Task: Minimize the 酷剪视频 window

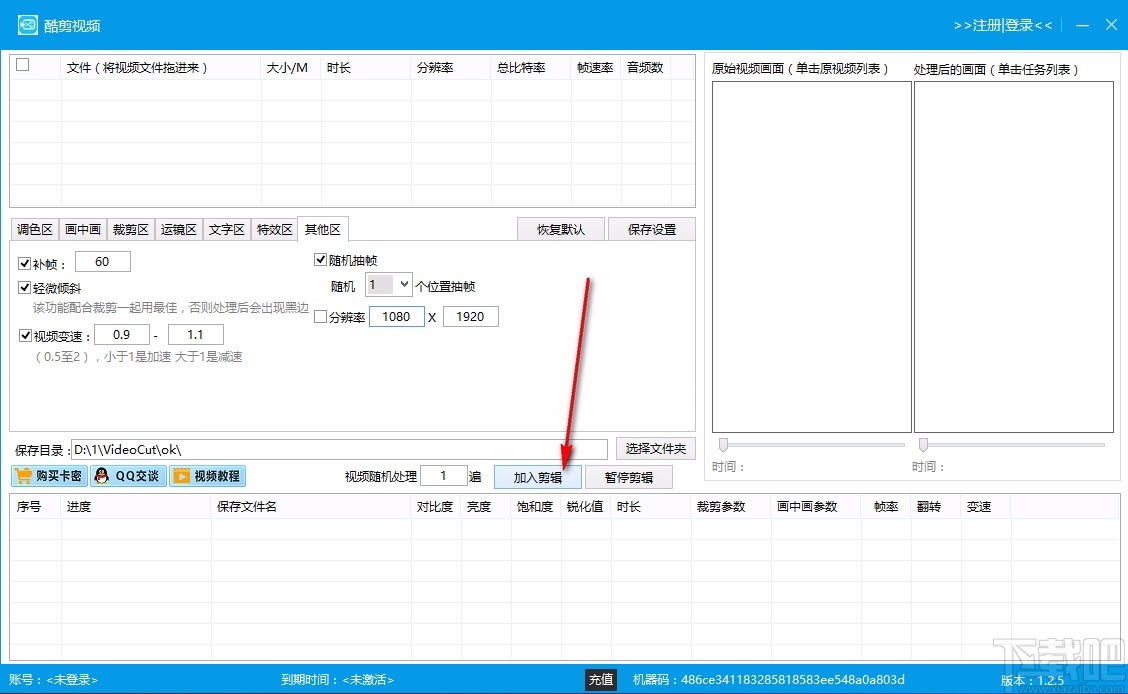Action: coord(1082,25)
